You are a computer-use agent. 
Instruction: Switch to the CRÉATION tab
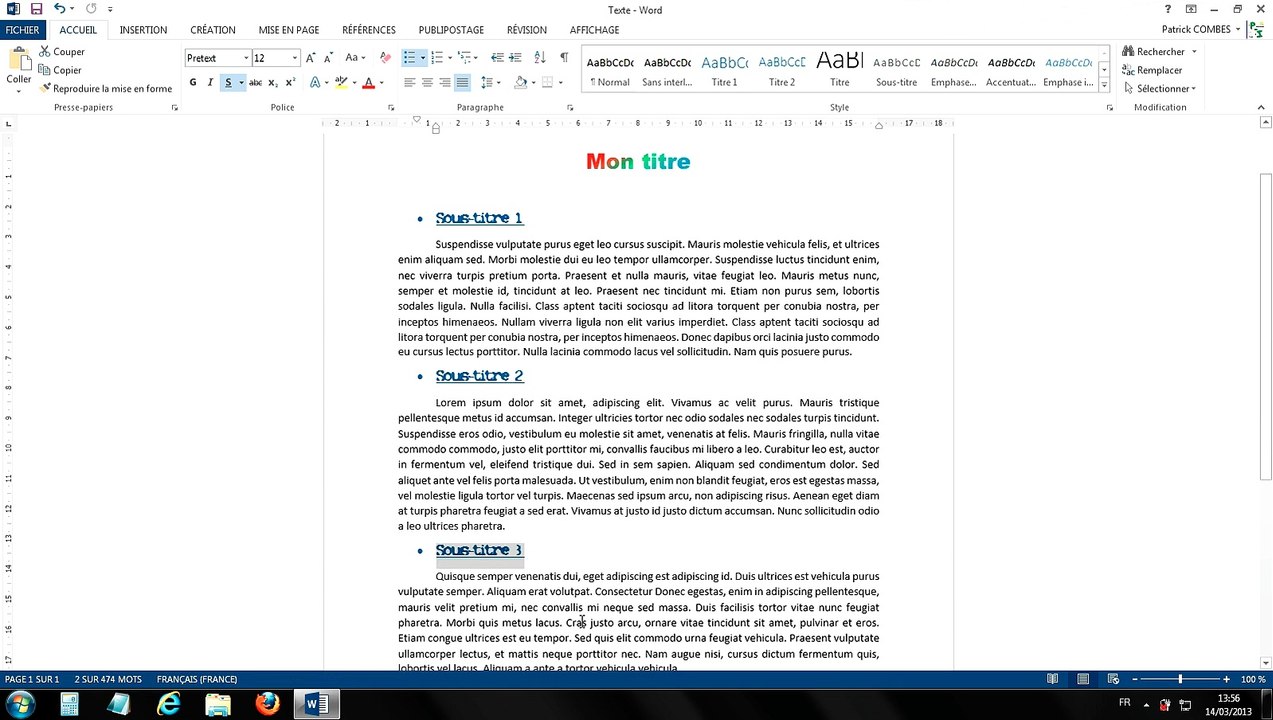[x=213, y=30]
